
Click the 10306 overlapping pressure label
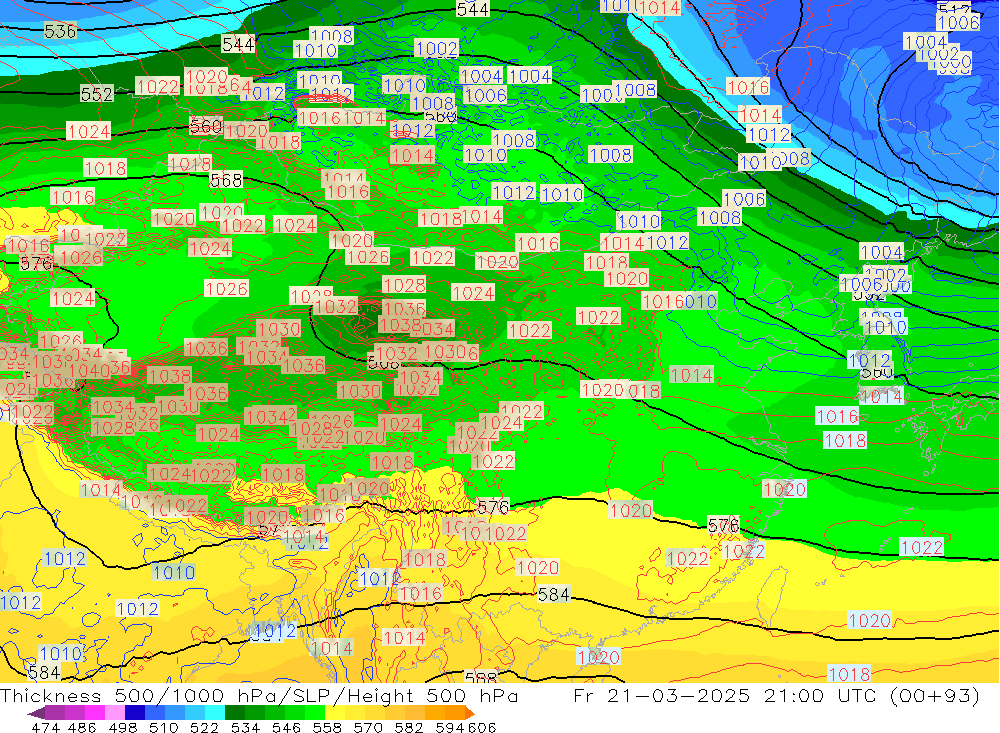click(451, 352)
